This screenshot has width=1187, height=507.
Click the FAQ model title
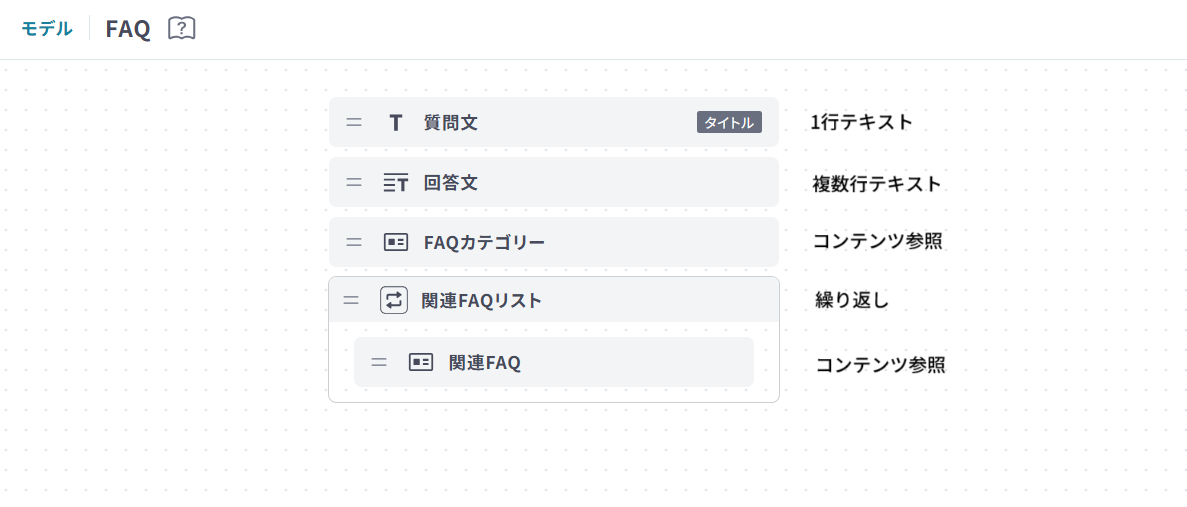128,29
